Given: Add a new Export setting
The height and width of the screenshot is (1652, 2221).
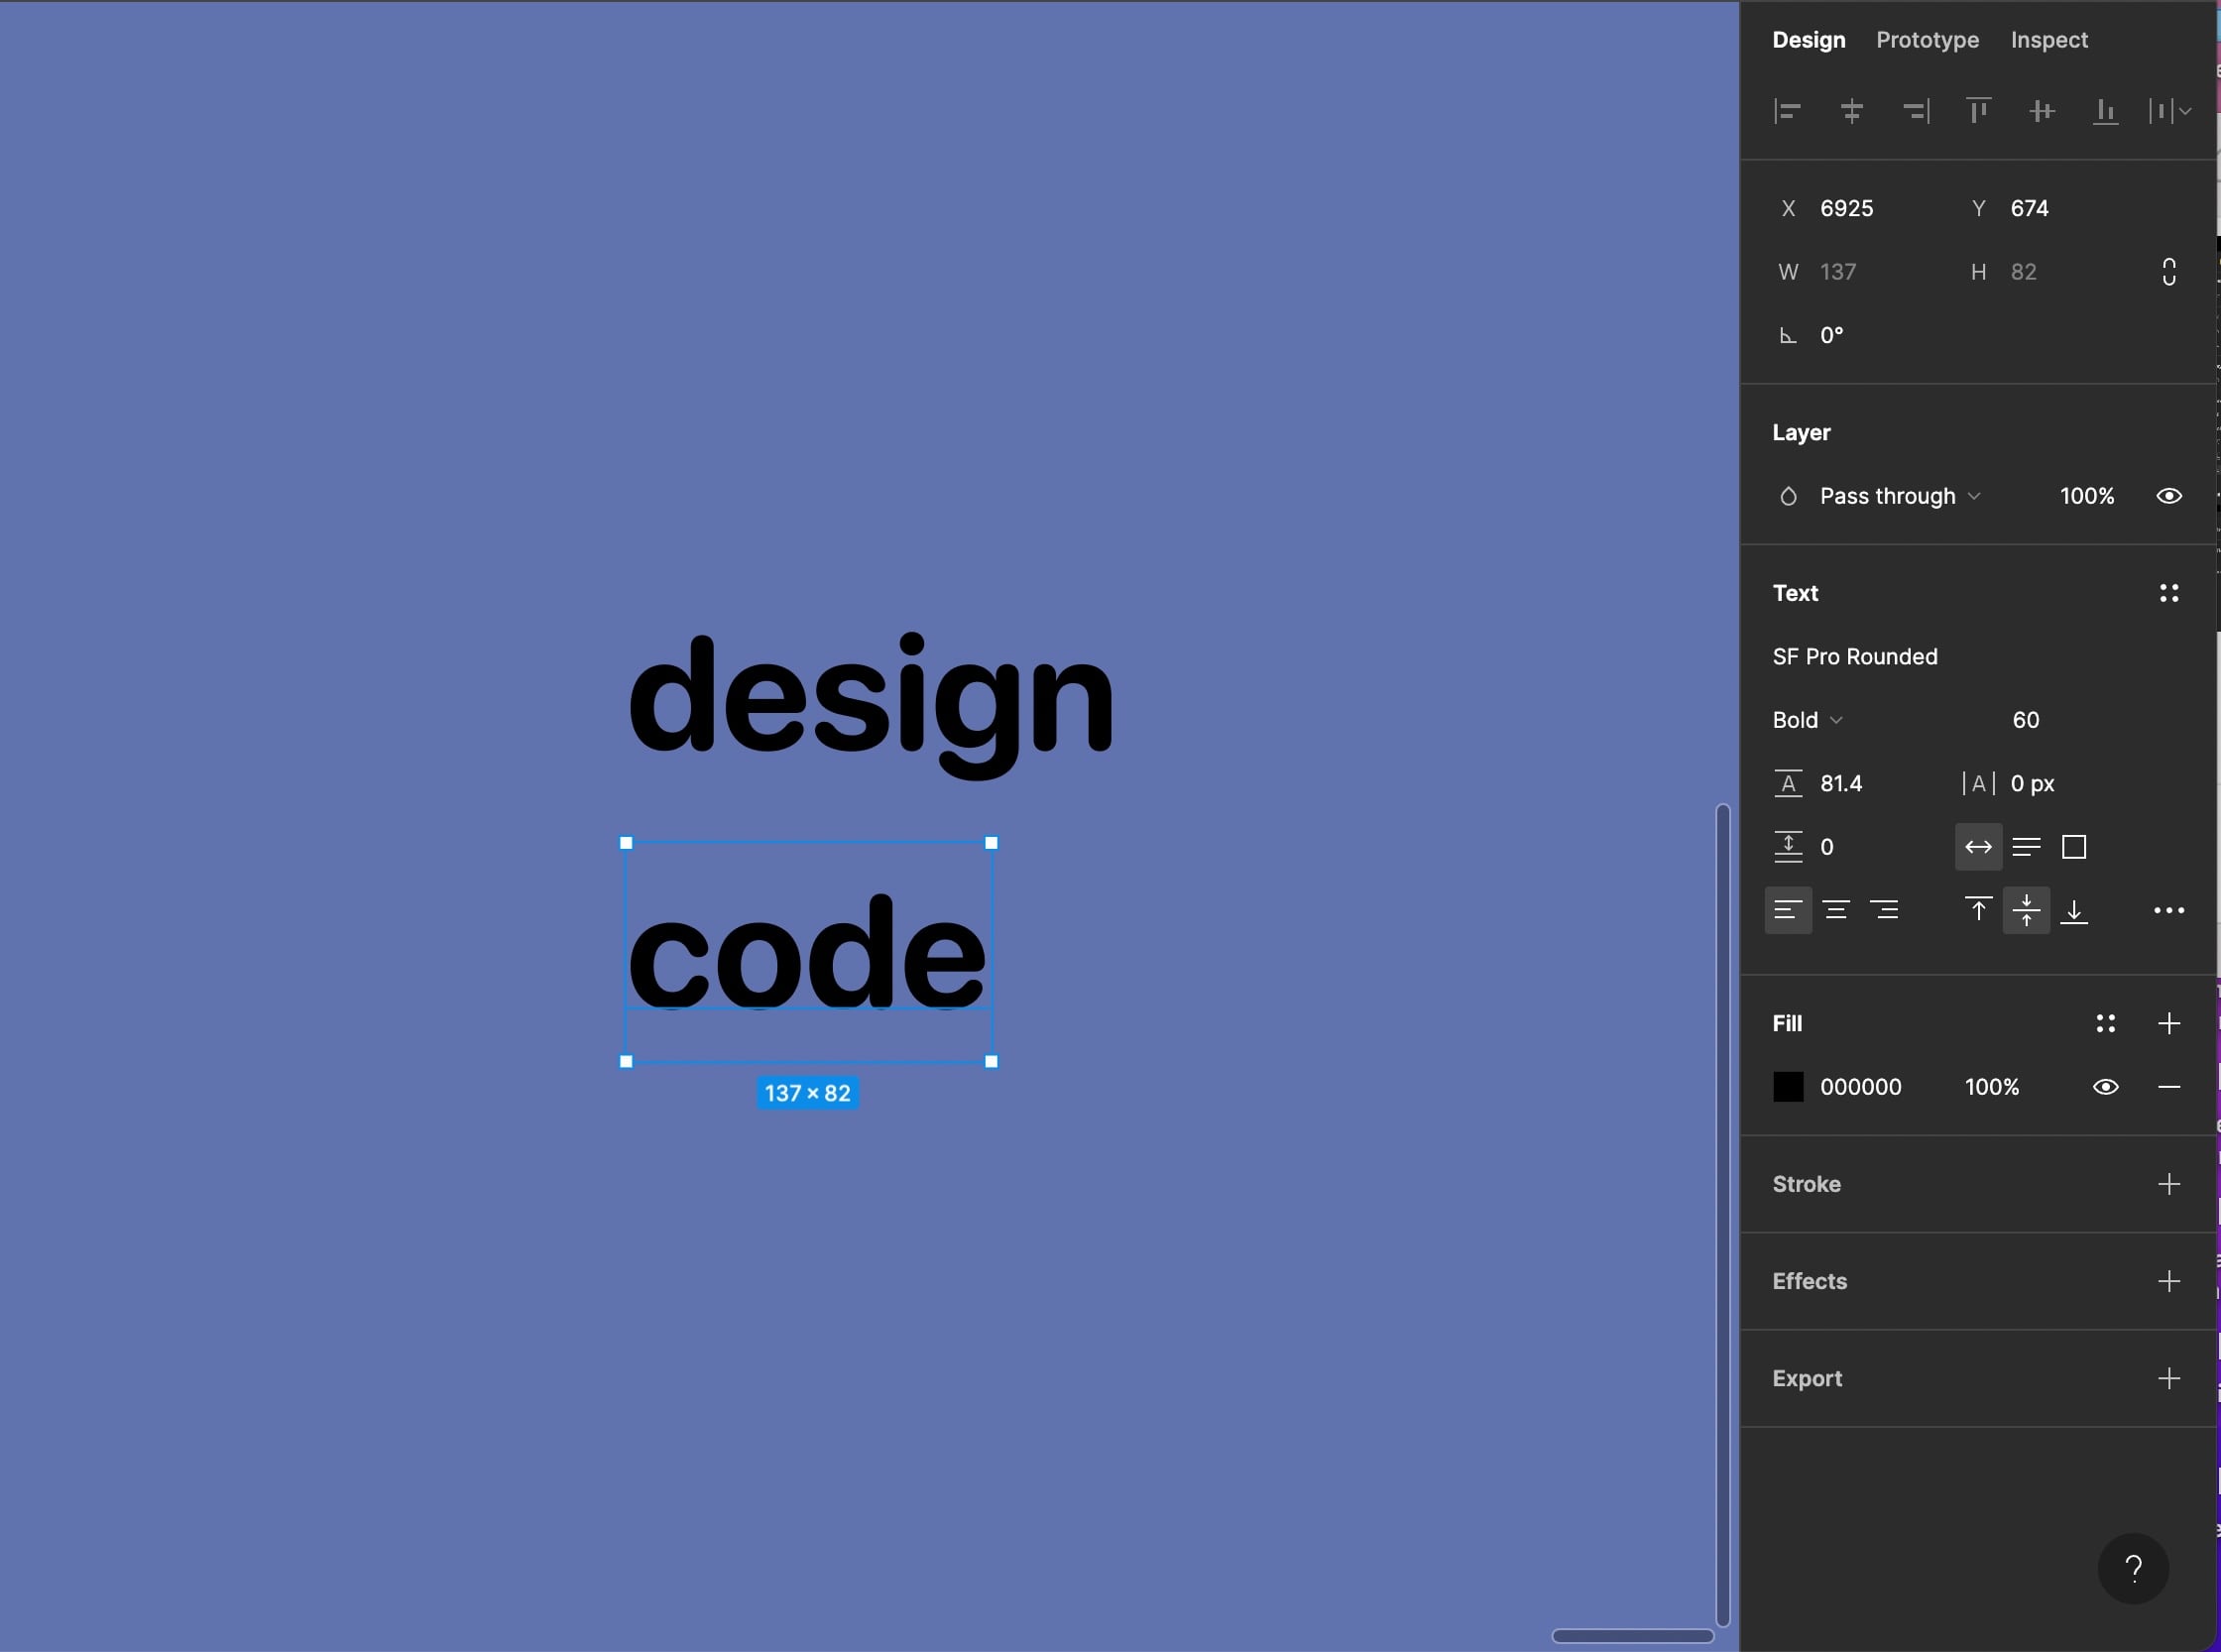Looking at the screenshot, I should coord(2168,1378).
